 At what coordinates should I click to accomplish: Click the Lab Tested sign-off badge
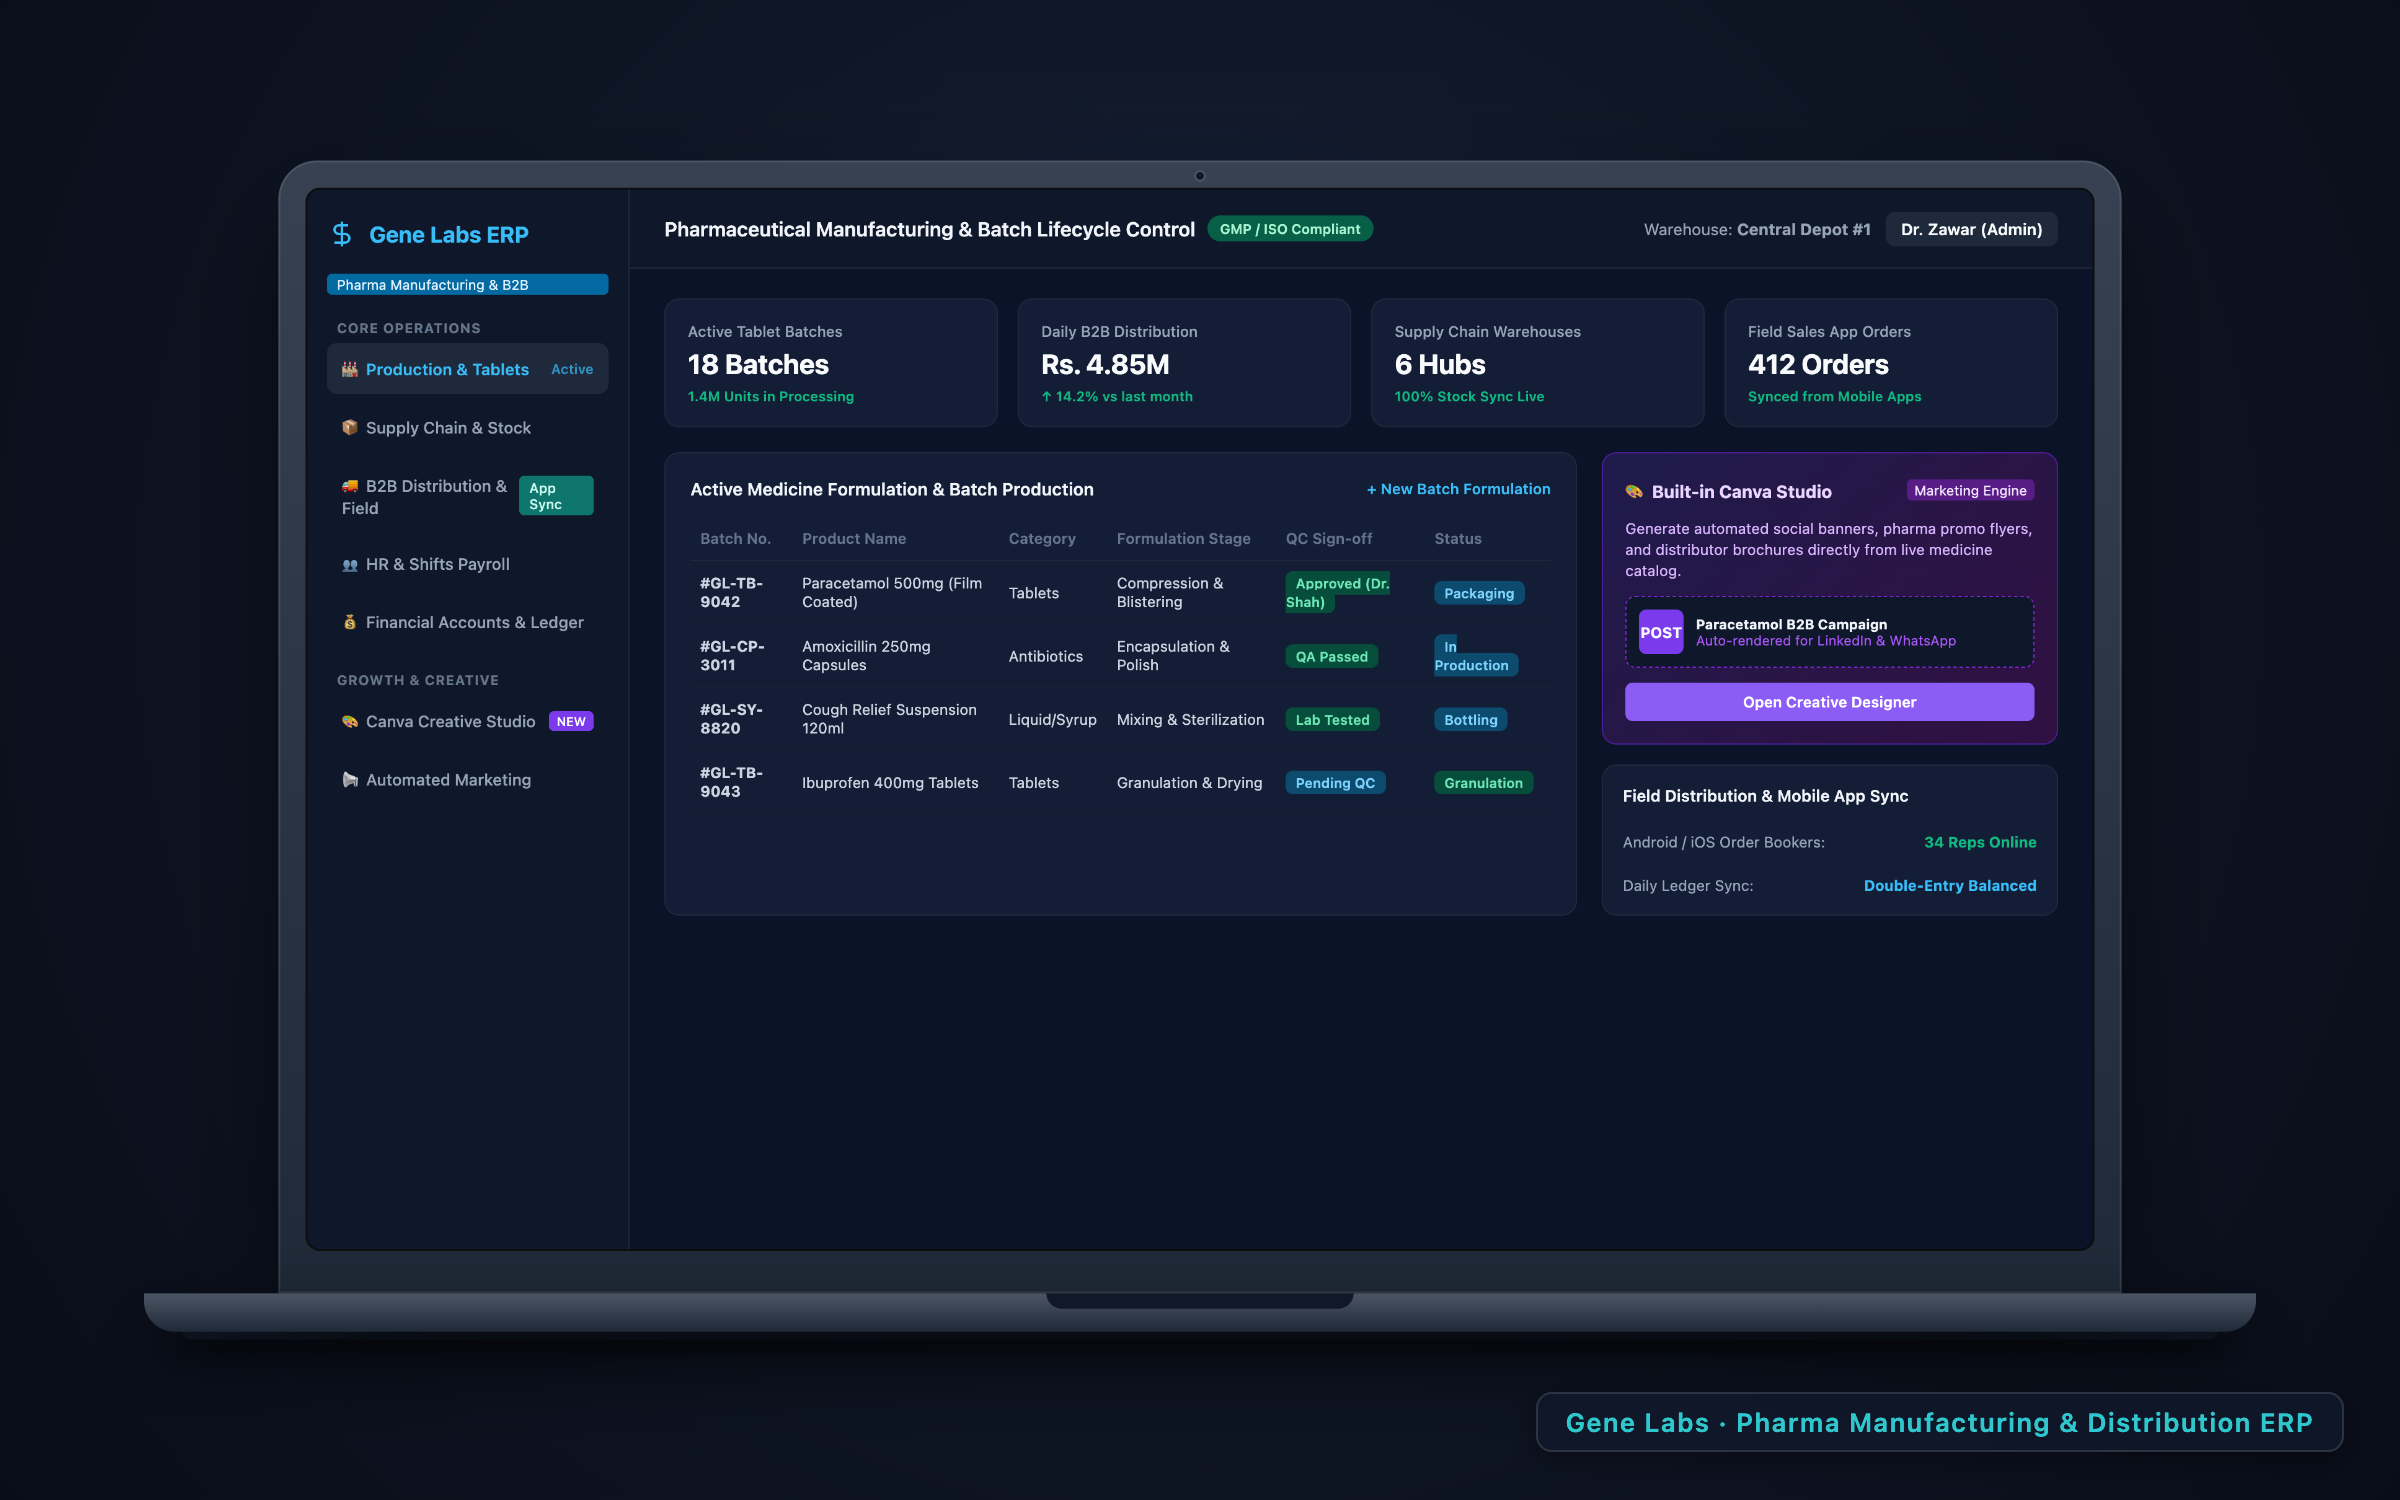1332,720
